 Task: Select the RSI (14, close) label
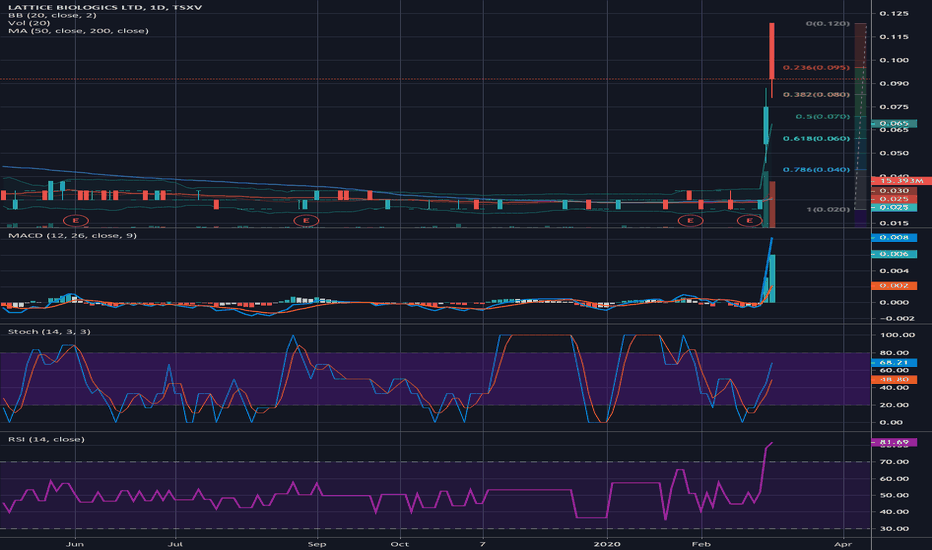pyautogui.click(x=46, y=439)
